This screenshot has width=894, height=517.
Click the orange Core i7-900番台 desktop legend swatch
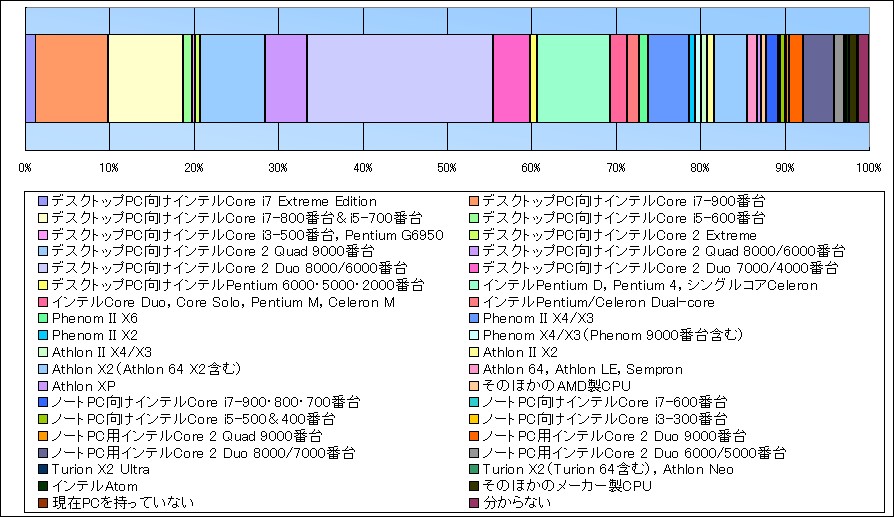[x=474, y=201]
